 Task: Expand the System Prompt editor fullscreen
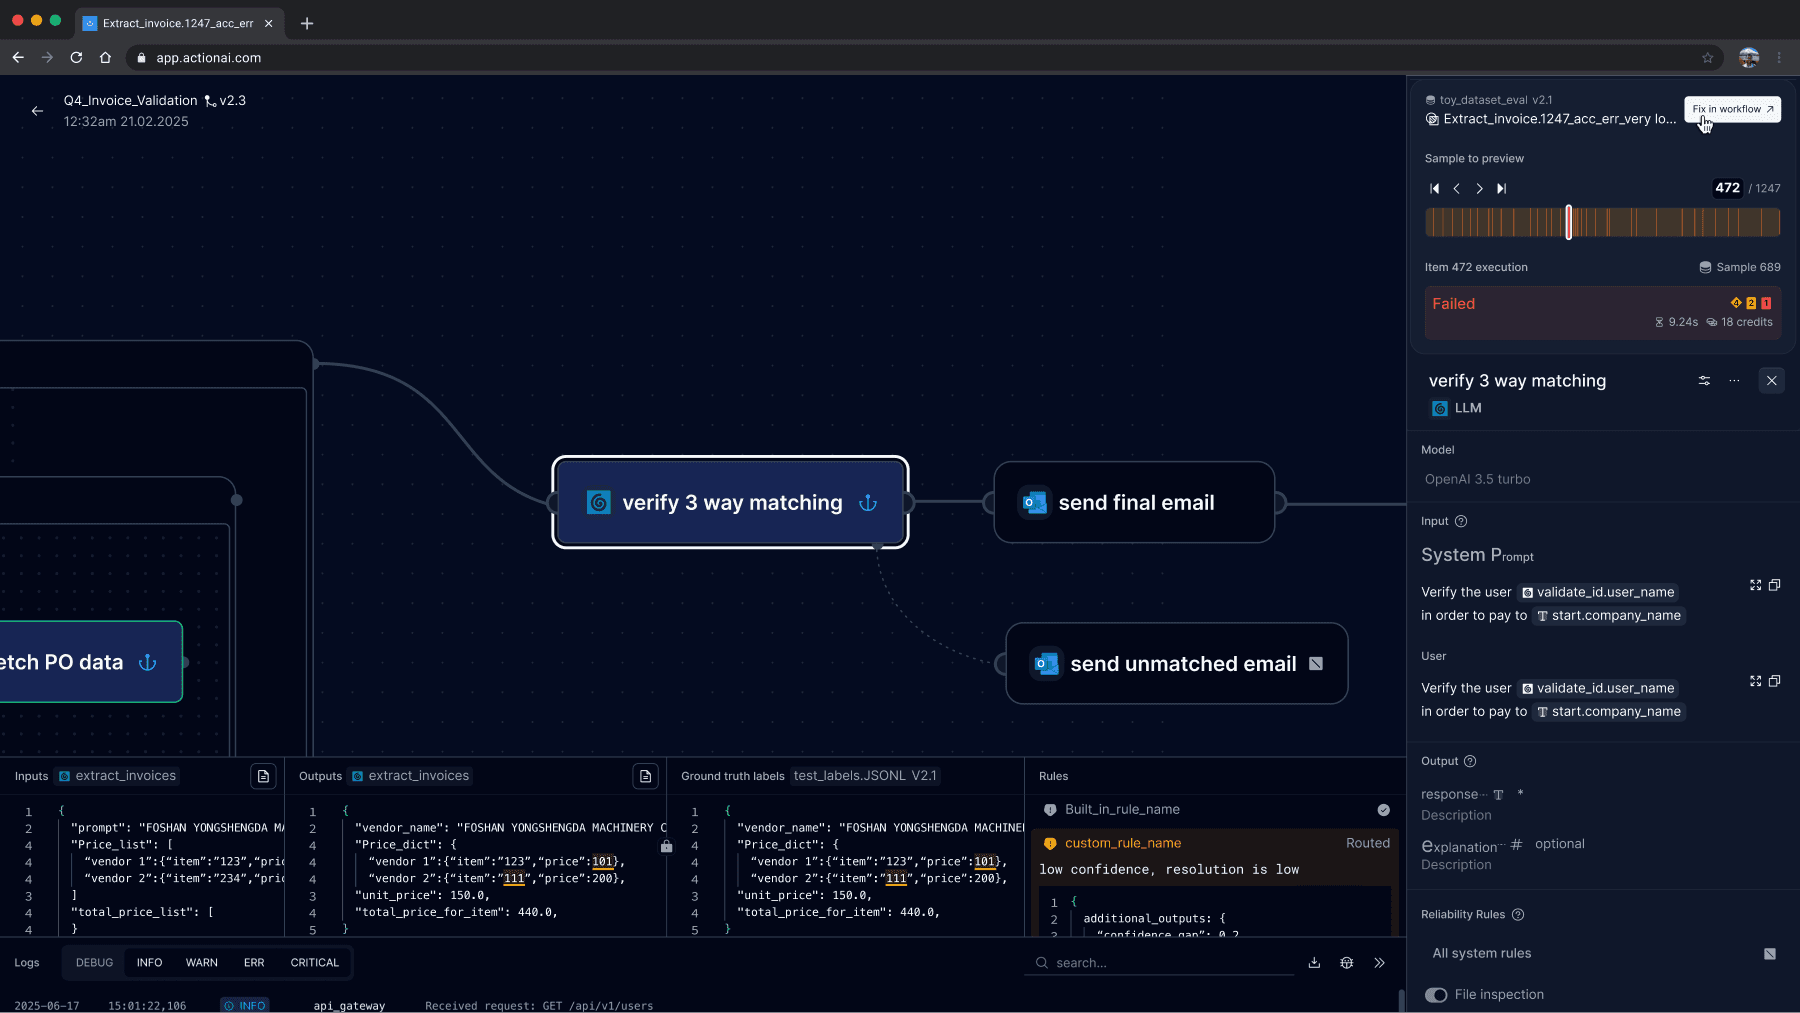tap(1755, 585)
